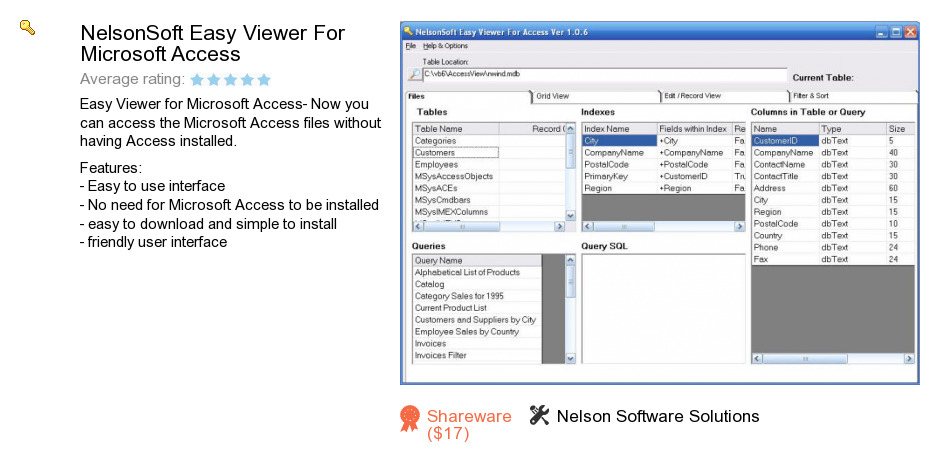Click Columns list scroll left arrow
Viewport: 940px width, 469px height.
tap(757, 359)
